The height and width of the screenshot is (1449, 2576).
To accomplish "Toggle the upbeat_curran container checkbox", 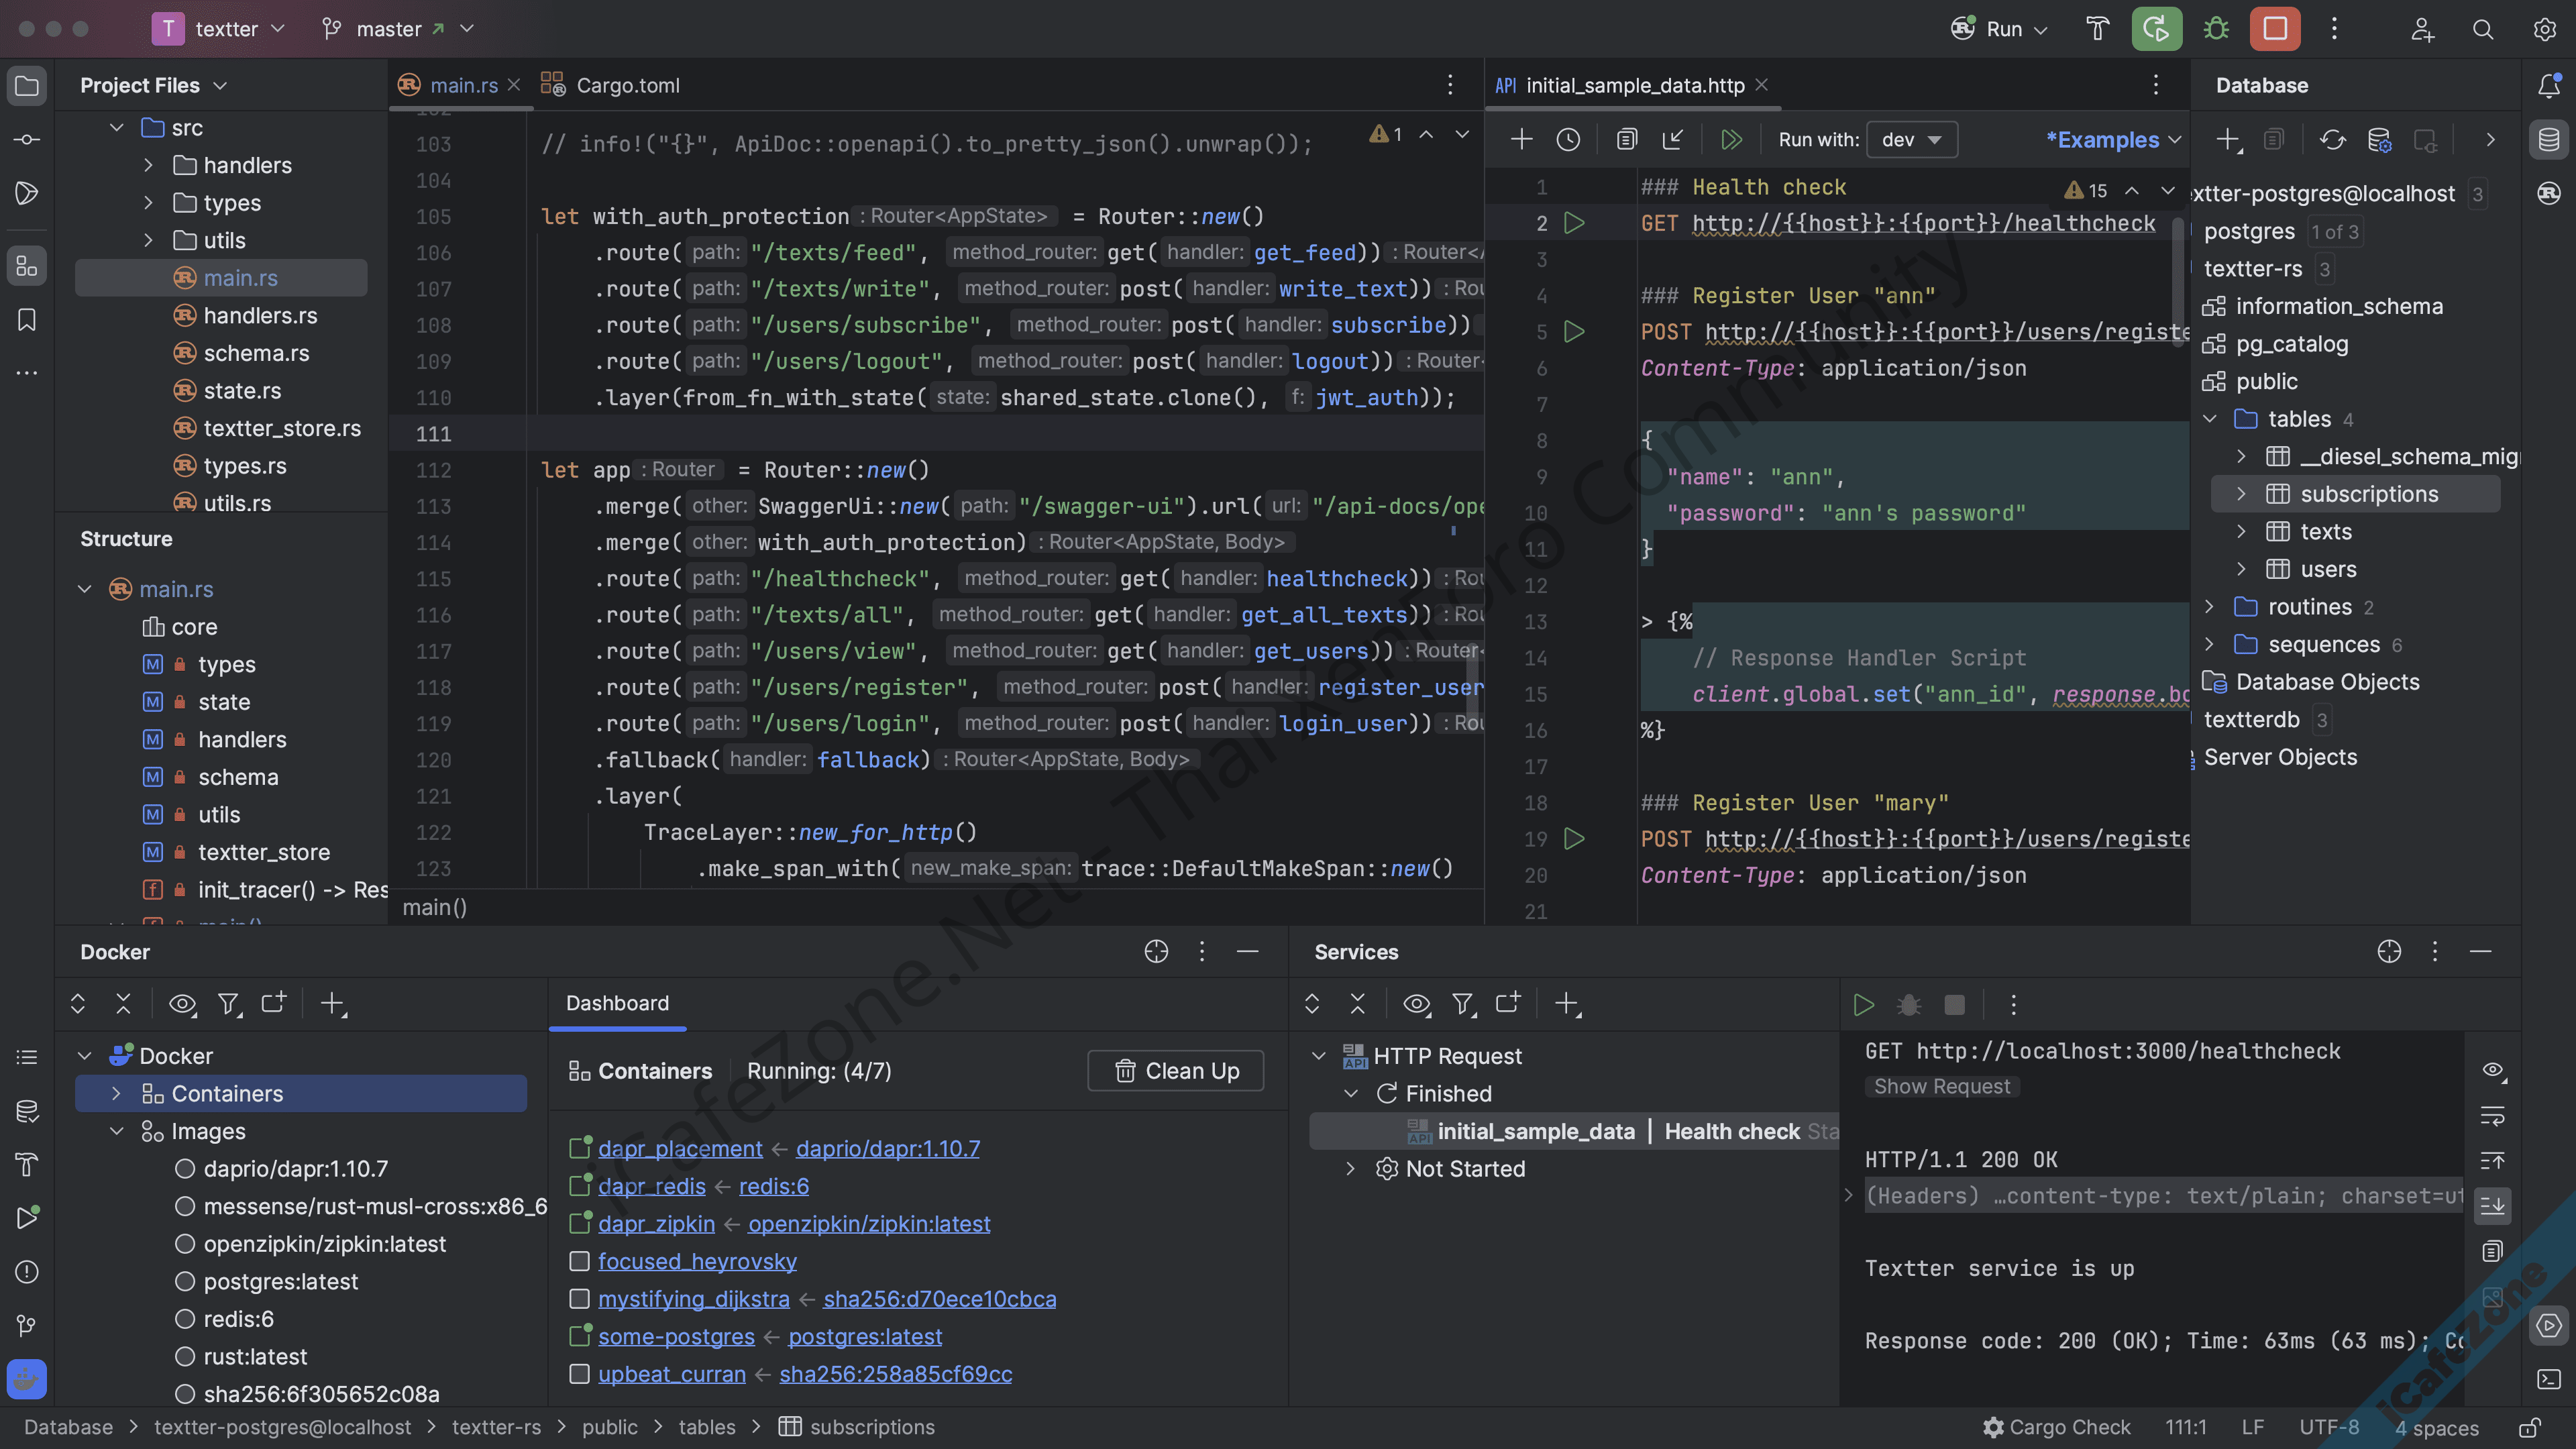I will coord(579,1374).
